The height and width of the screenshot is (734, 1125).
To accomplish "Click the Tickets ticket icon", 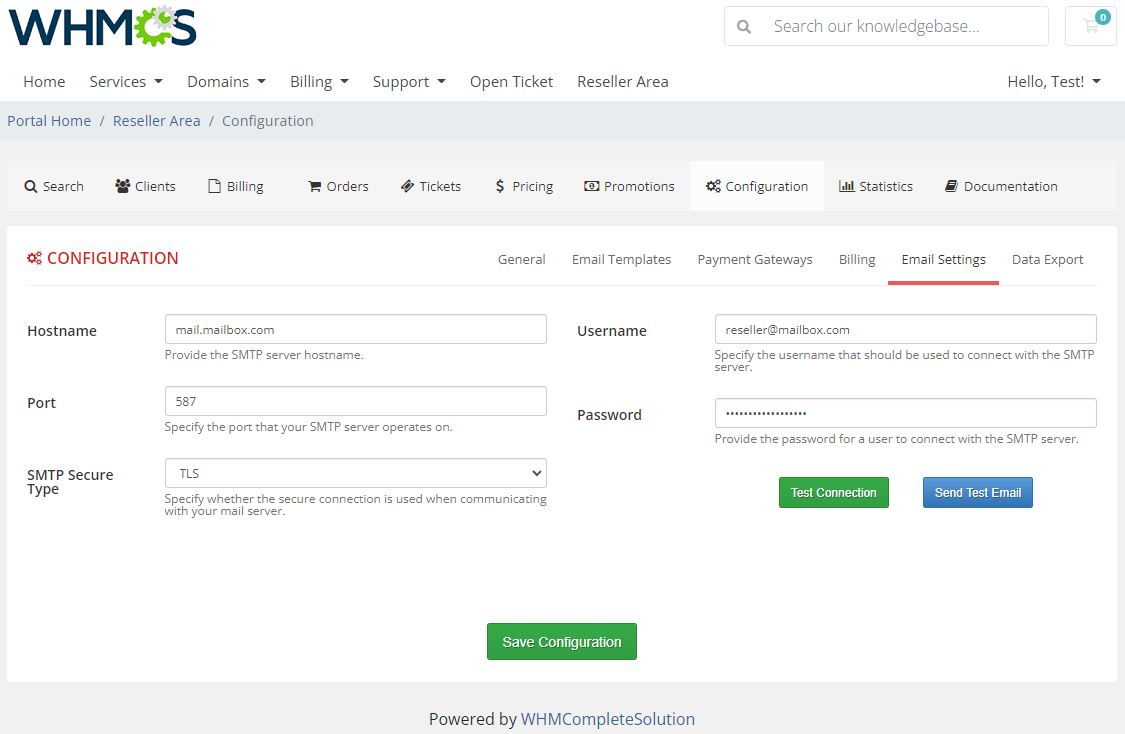I will pos(406,186).
